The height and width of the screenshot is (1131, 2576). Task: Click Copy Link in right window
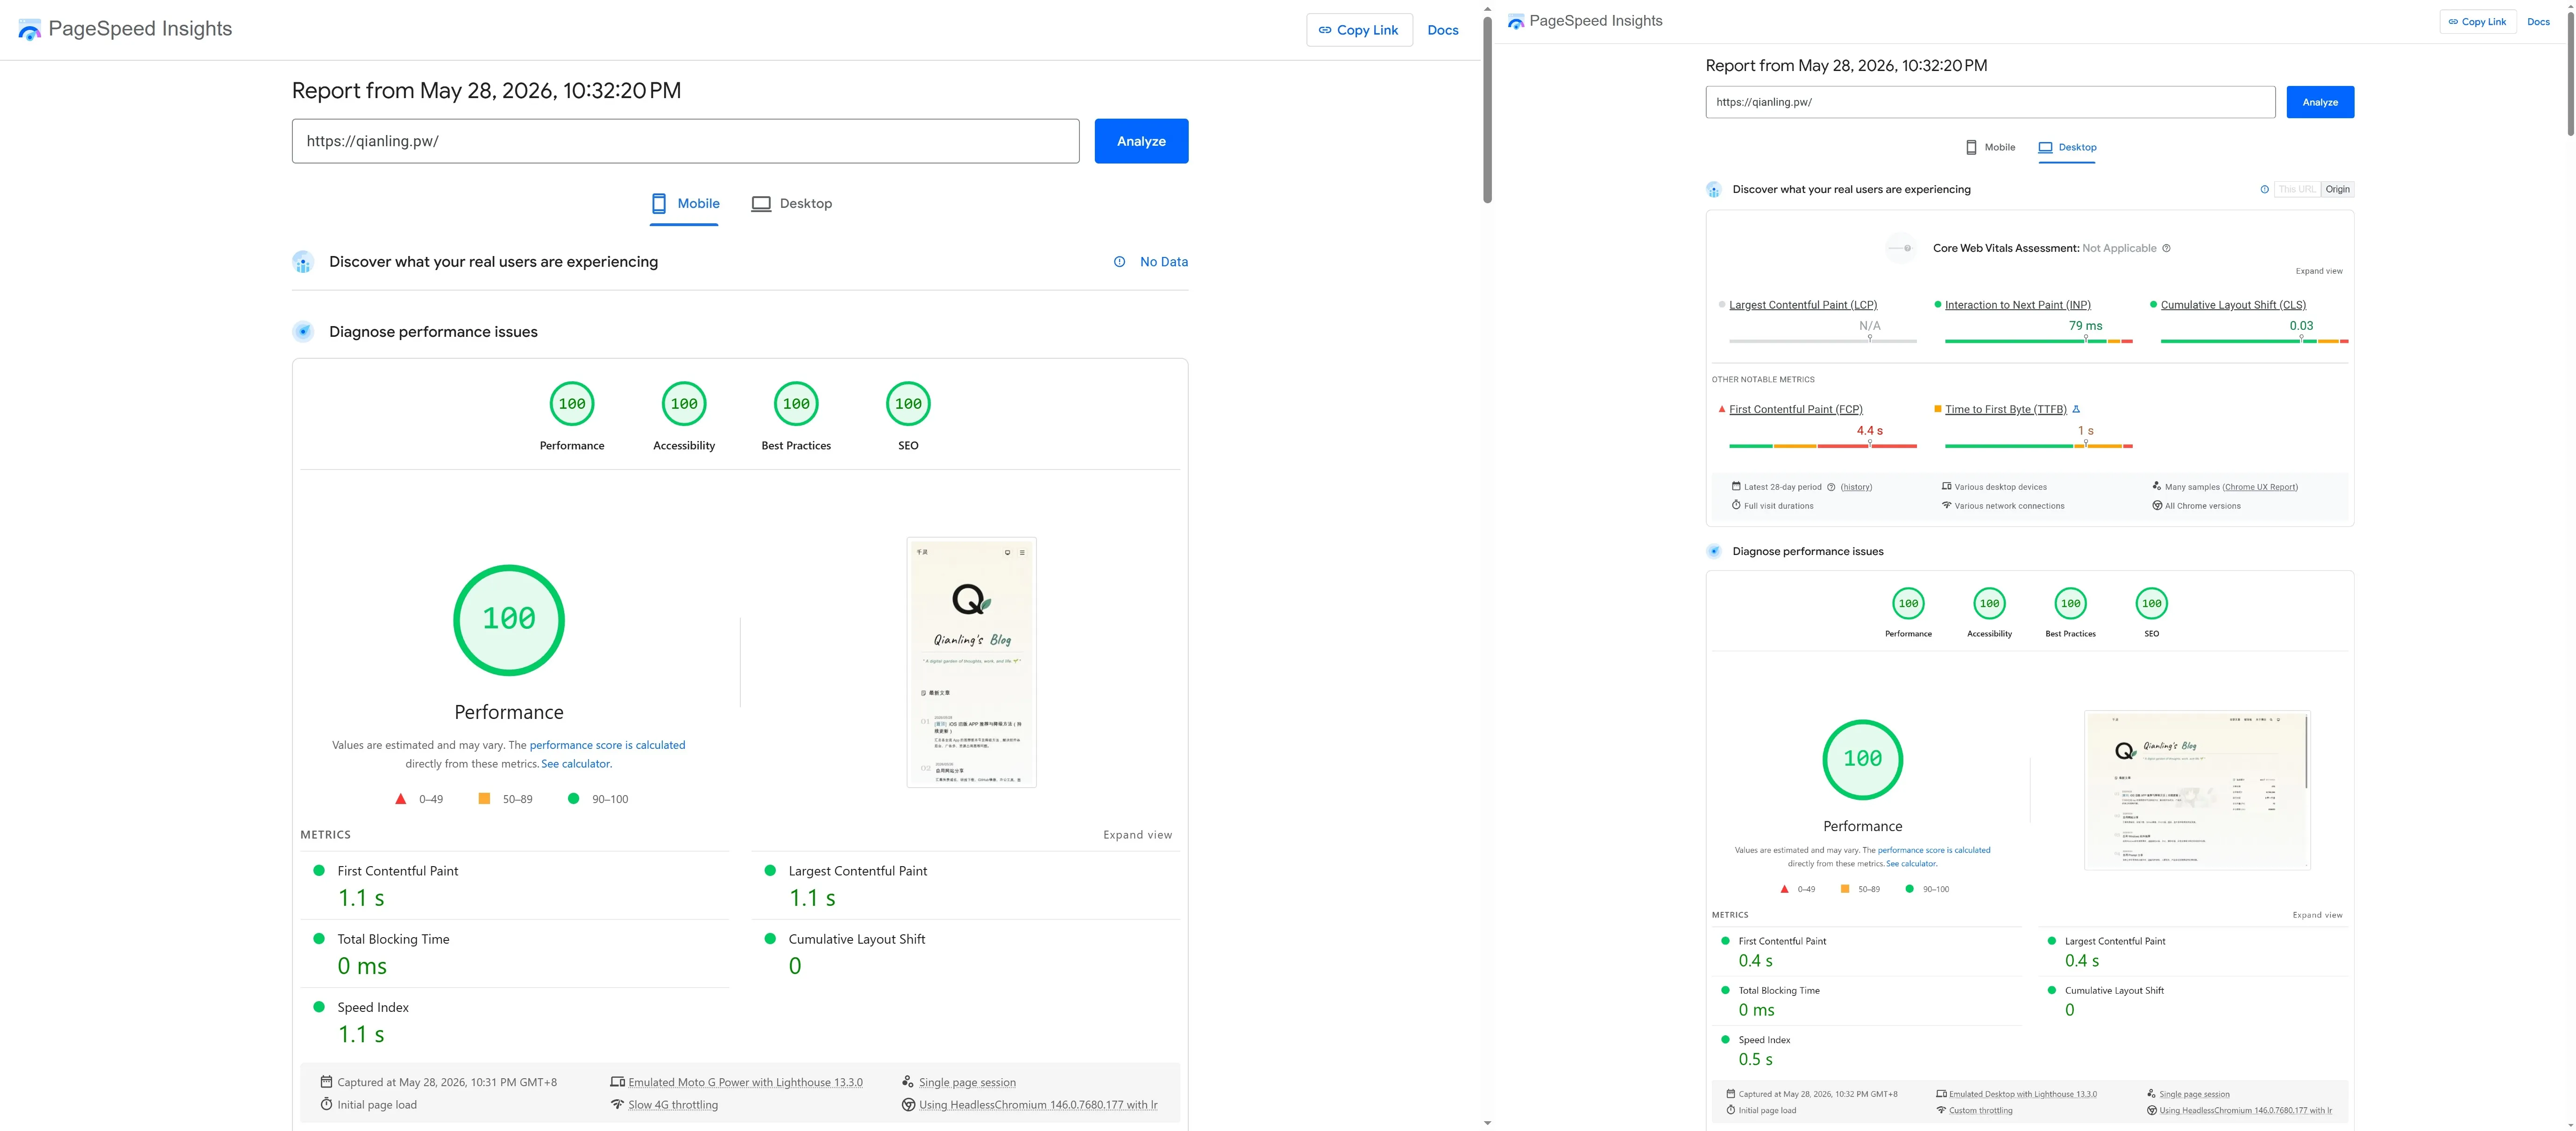[2477, 22]
